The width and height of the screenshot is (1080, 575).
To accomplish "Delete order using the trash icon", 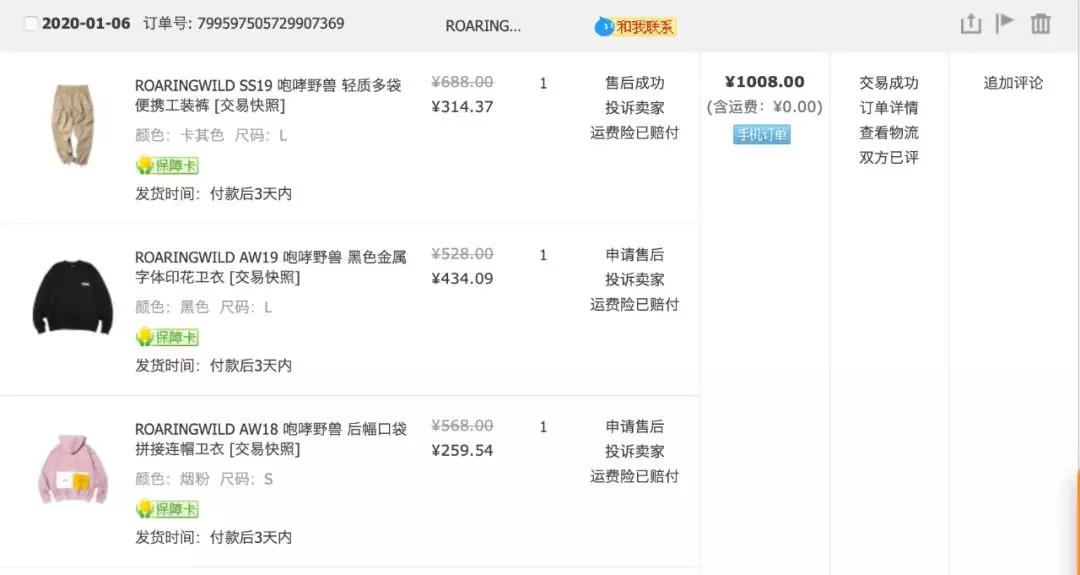I will pos(1041,24).
